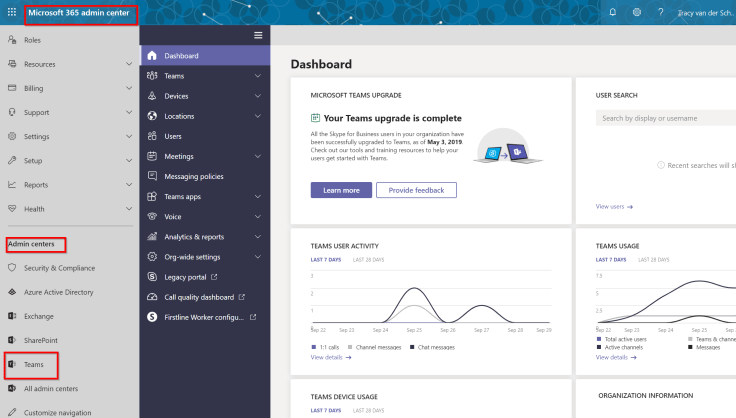The width and height of the screenshot is (736, 418).
Task: Open the app launcher waffle icon
Action: (x=12, y=15)
